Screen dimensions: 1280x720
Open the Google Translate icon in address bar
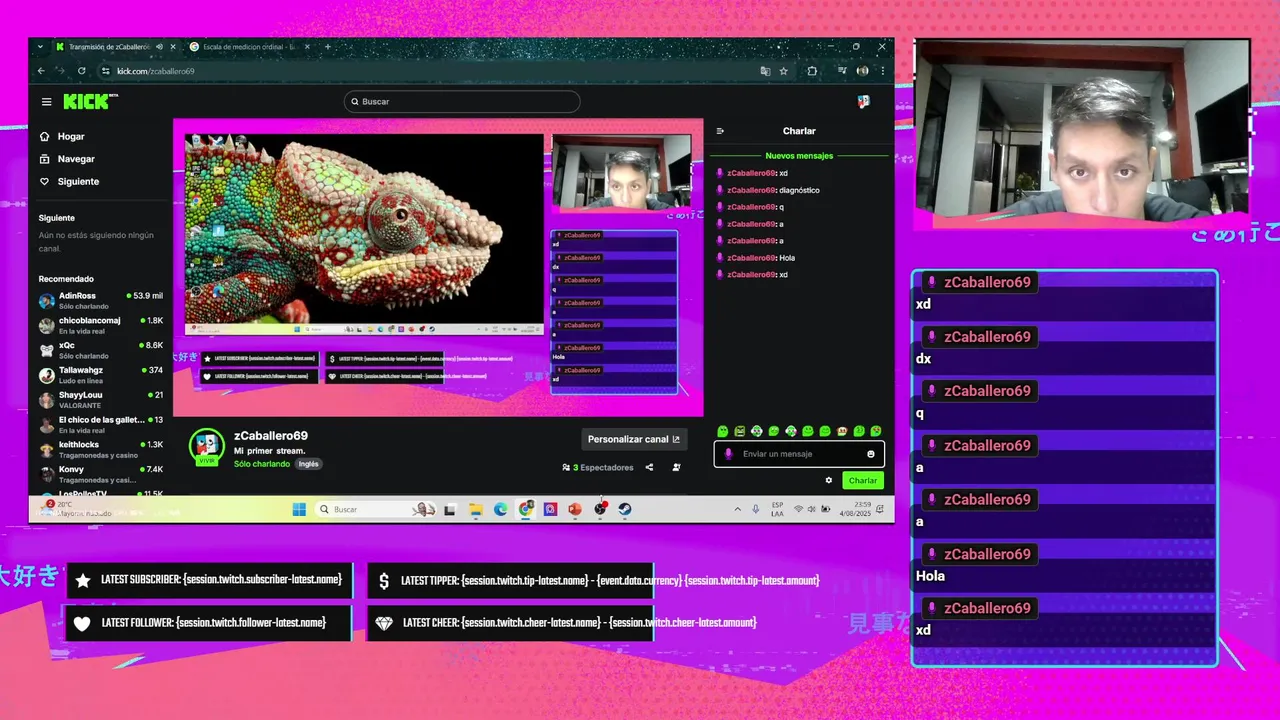coord(765,71)
